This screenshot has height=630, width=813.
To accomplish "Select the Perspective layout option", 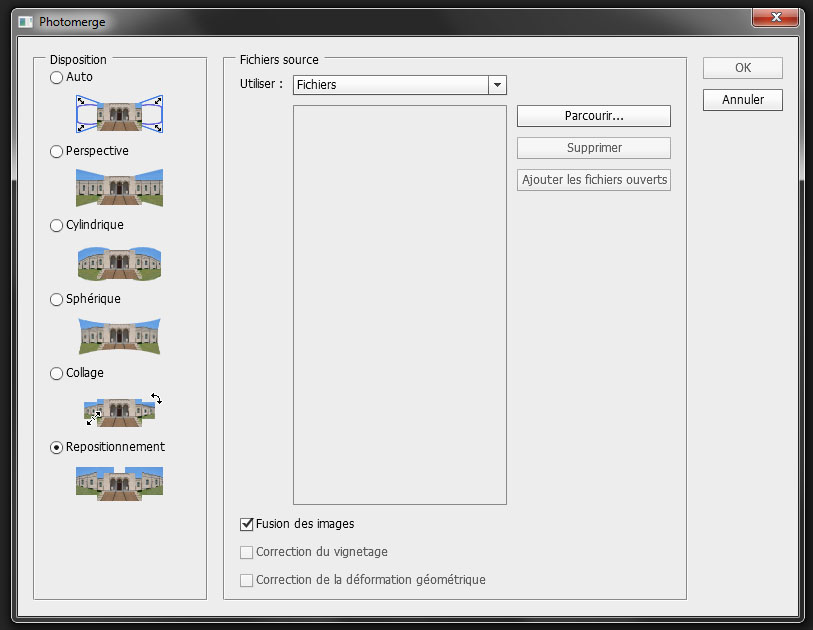I will pos(56,151).
